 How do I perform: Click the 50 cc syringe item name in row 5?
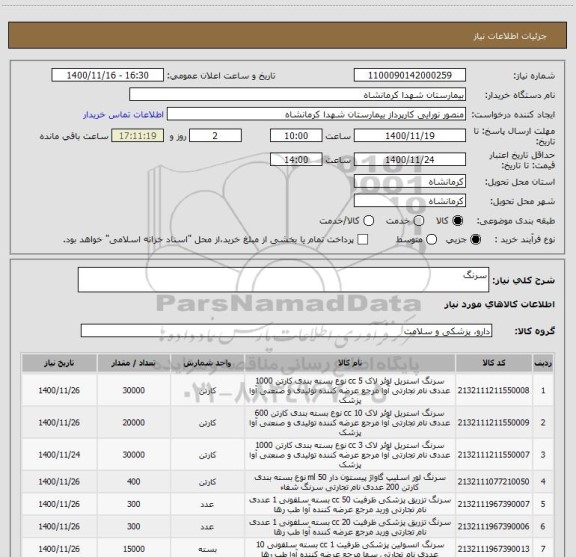(x=350, y=505)
